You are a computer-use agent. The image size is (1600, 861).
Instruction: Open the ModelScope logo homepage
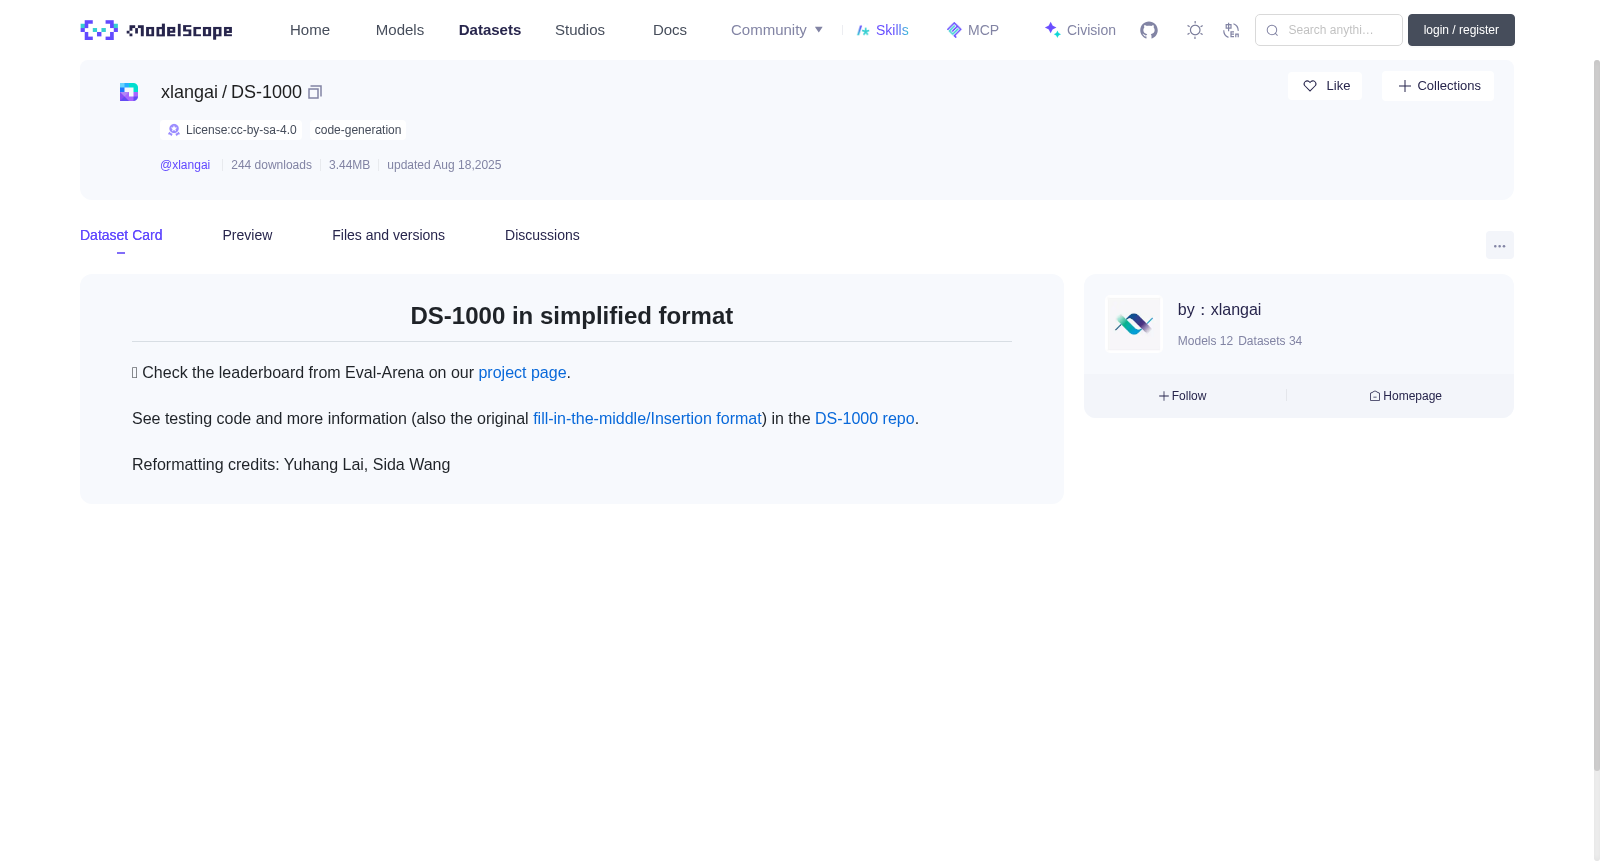pyautogui.click(x=156, y=30)
